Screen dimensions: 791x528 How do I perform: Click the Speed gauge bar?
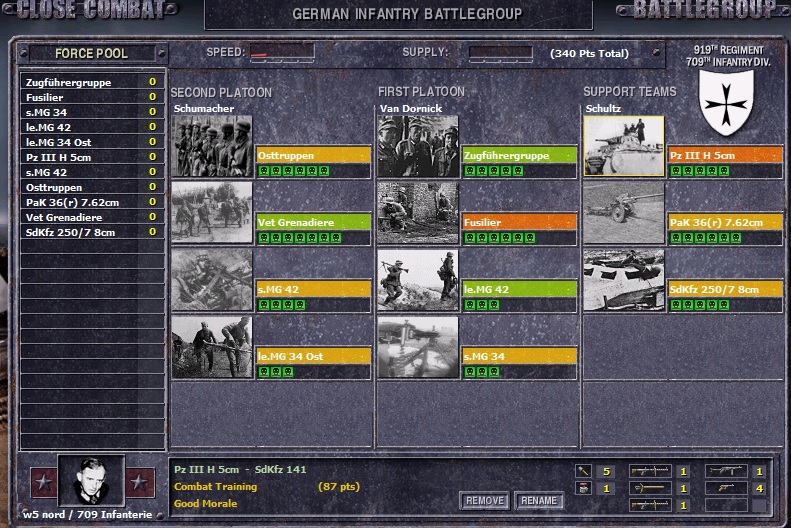[282, 52]
